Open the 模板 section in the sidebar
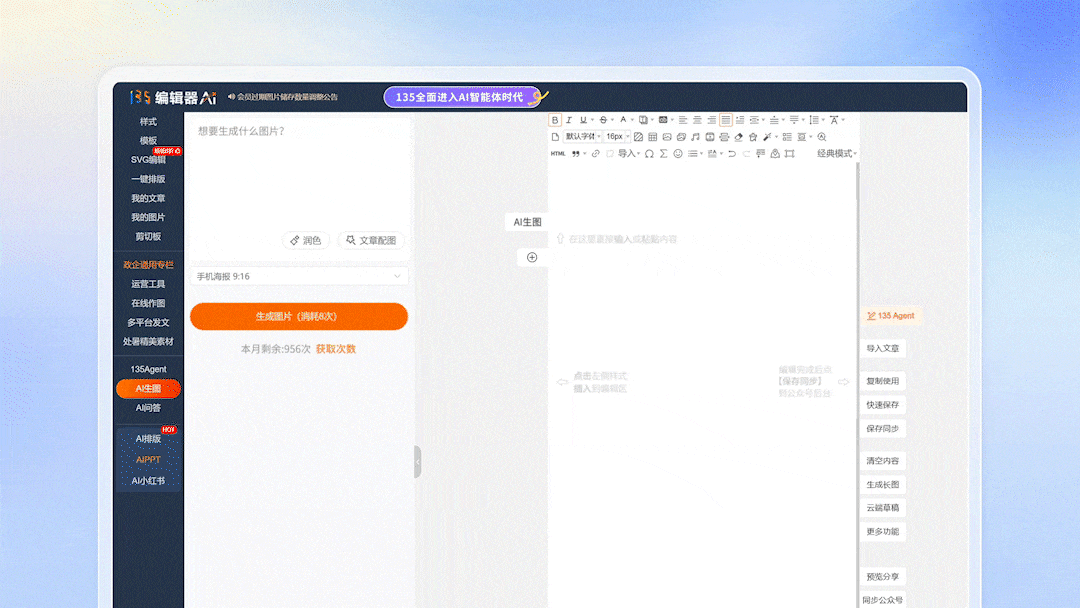Viewport: 1080px width, 608px height. [x=148, y=141]
